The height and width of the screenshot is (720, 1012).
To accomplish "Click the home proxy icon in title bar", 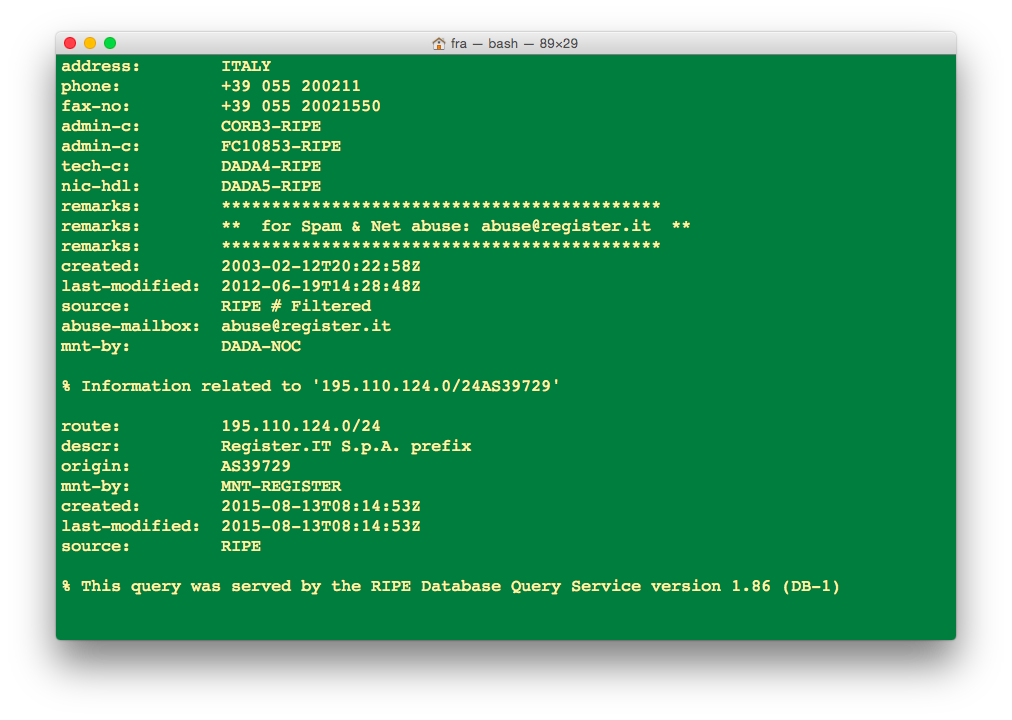I will click(x=437, y=43).
